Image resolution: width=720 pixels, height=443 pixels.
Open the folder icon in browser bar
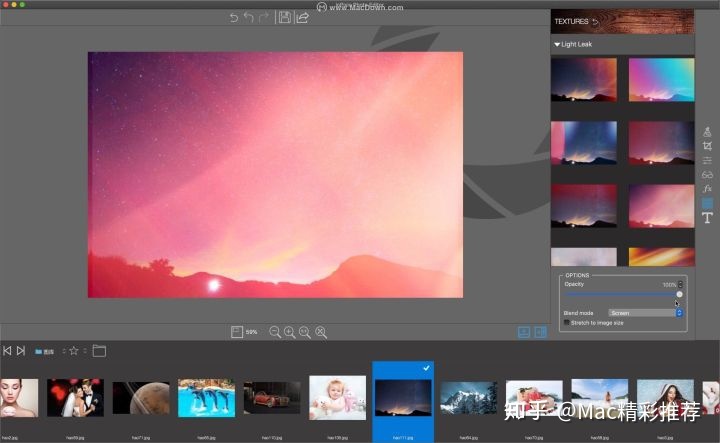pos(99,351)
